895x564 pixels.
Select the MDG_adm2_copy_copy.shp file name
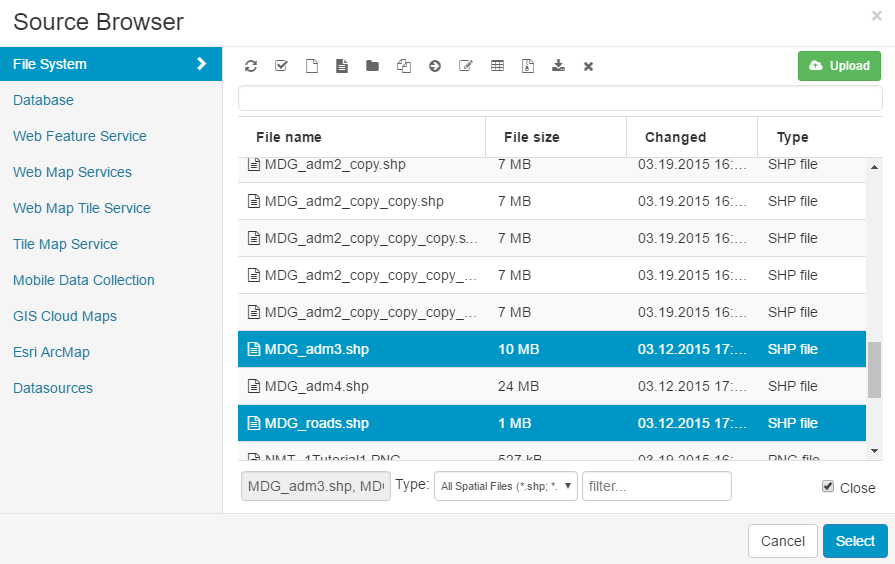point(354,202)
